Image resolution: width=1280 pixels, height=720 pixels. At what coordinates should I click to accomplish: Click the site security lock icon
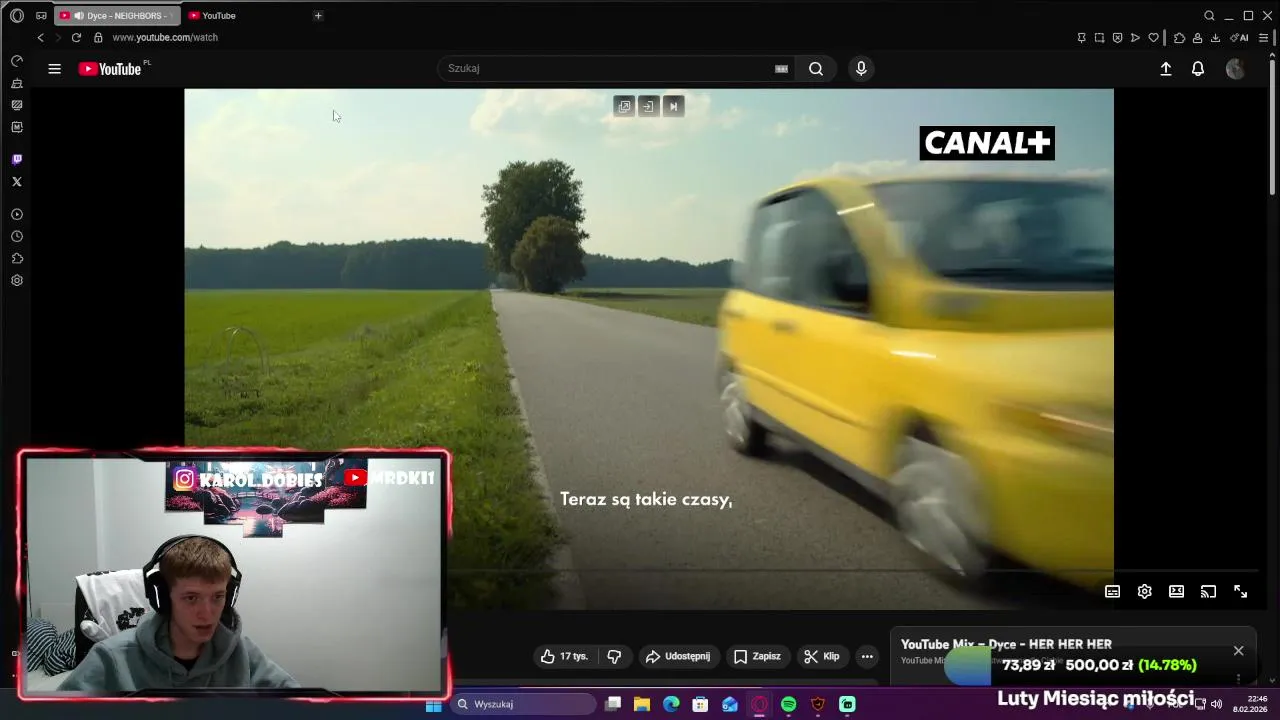pos(98,37)
